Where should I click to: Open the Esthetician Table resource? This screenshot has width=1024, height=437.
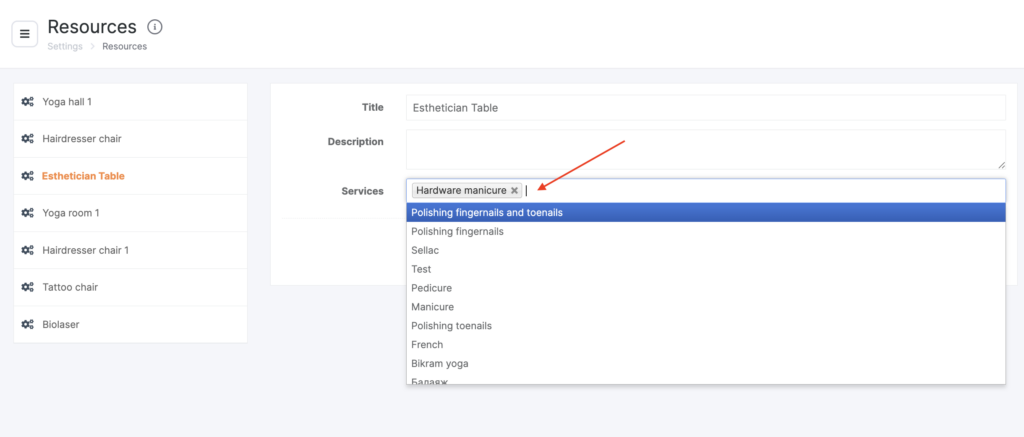pos(83,176)
